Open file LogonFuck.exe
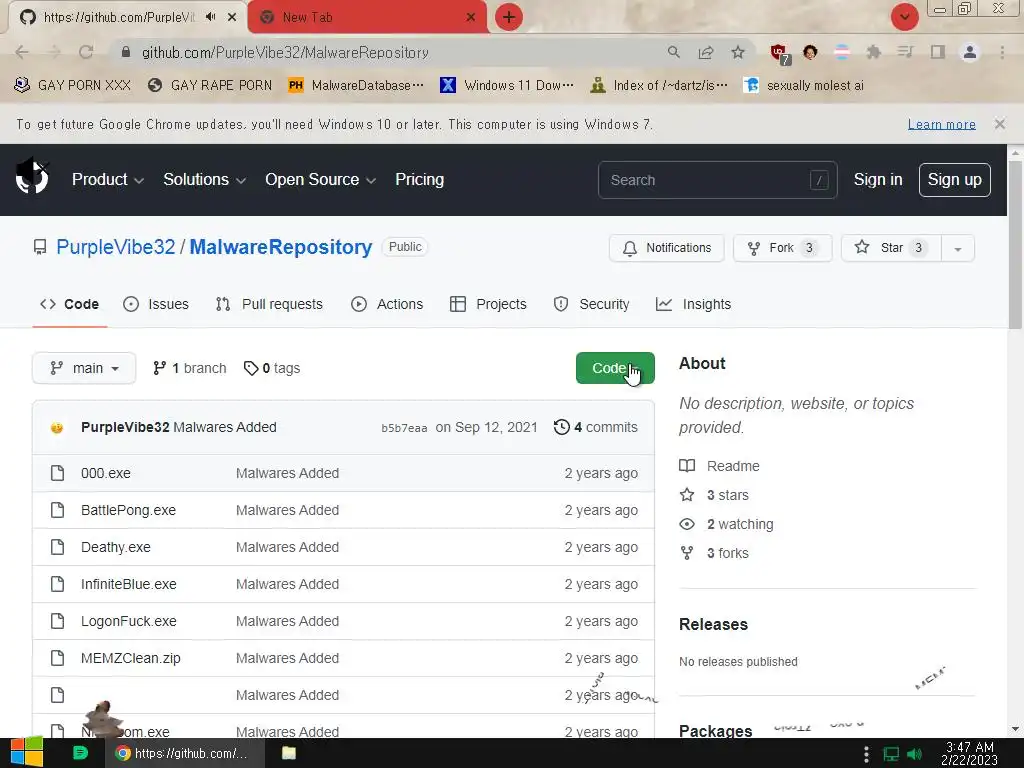 point(129,621)
